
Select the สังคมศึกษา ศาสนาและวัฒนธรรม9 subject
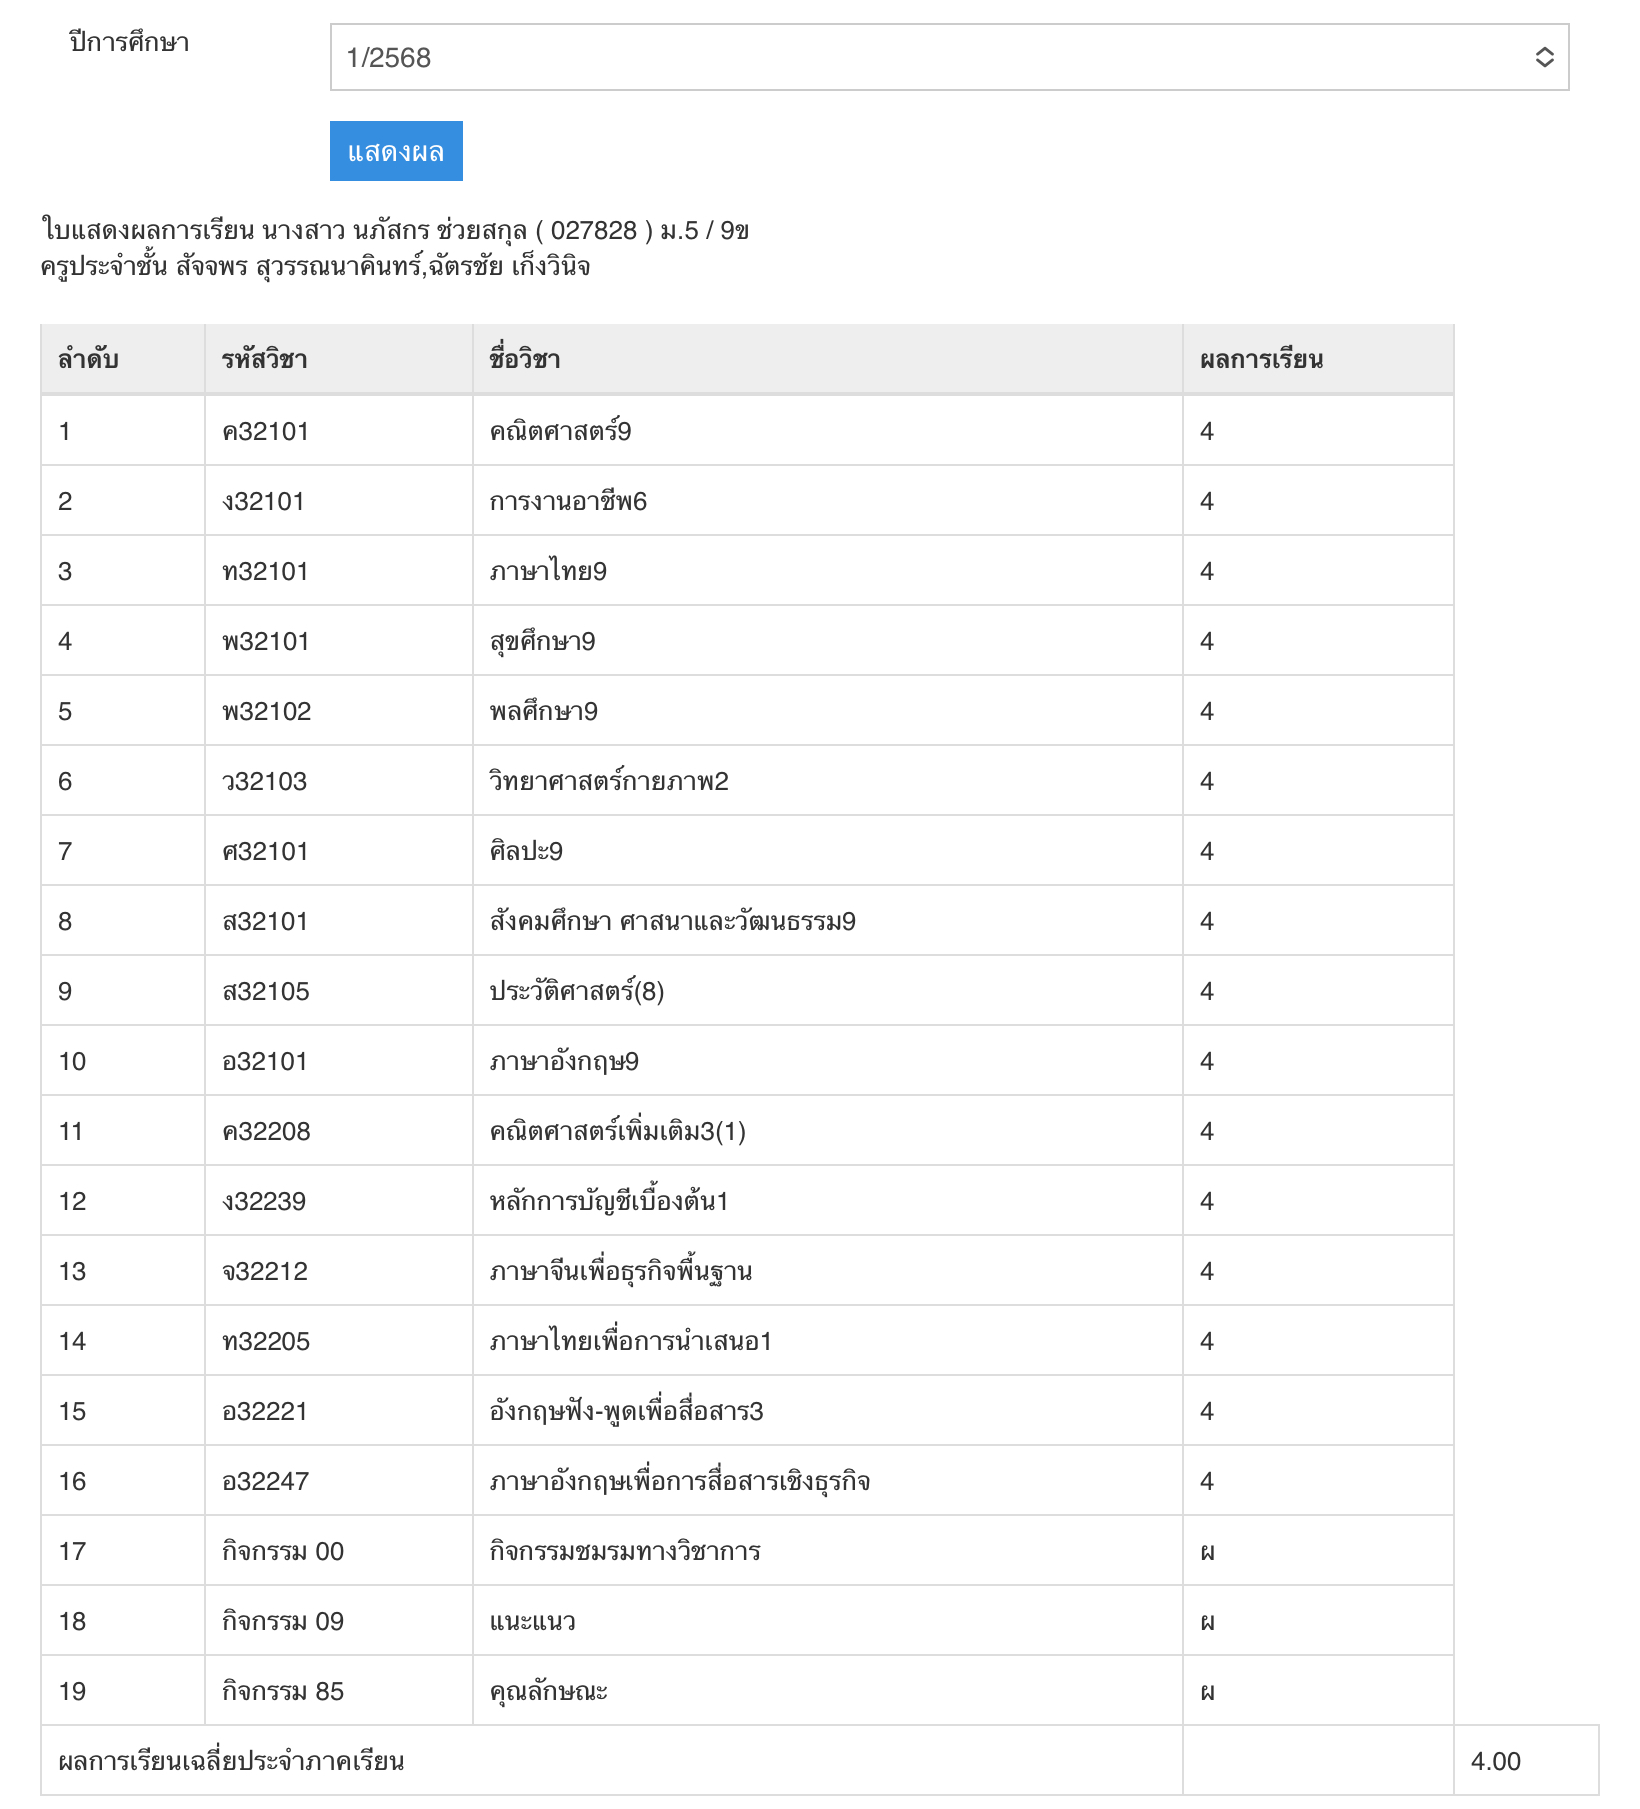(x=672, y=921)
